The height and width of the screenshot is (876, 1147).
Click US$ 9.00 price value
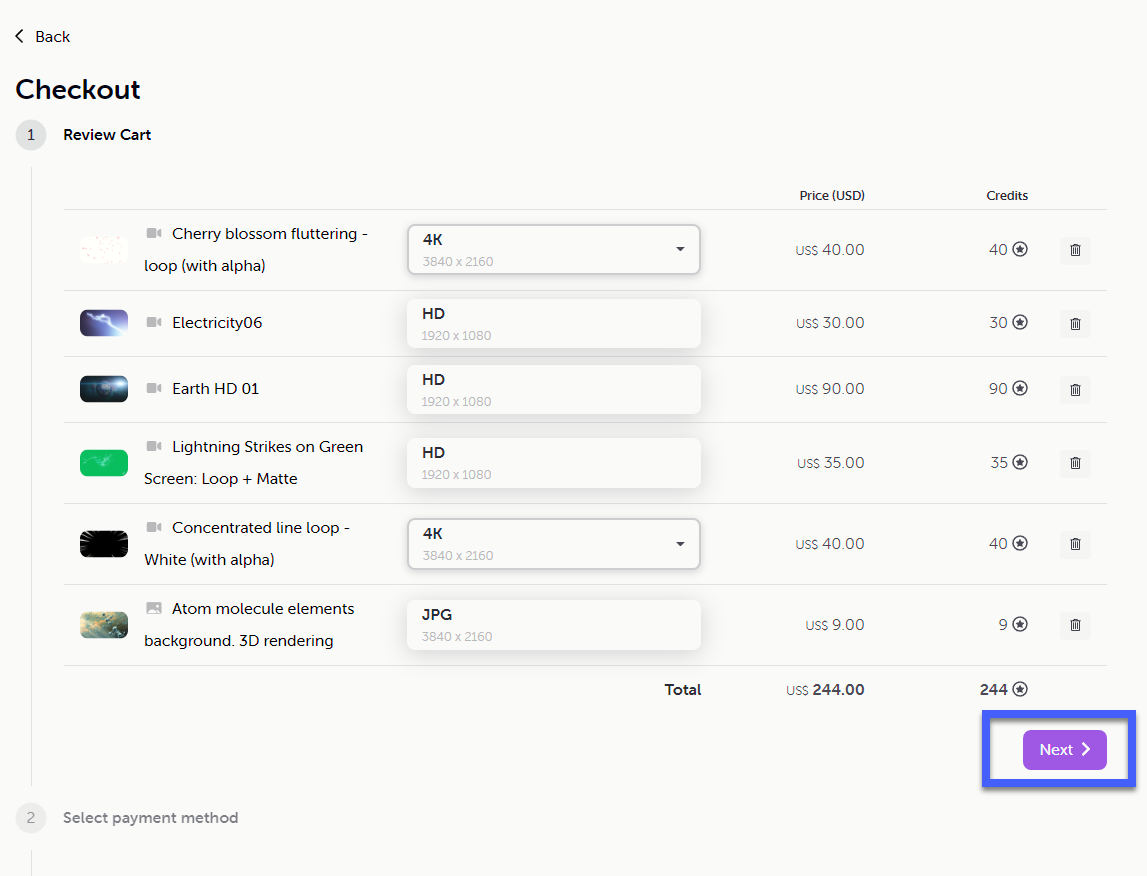[835, 624]
